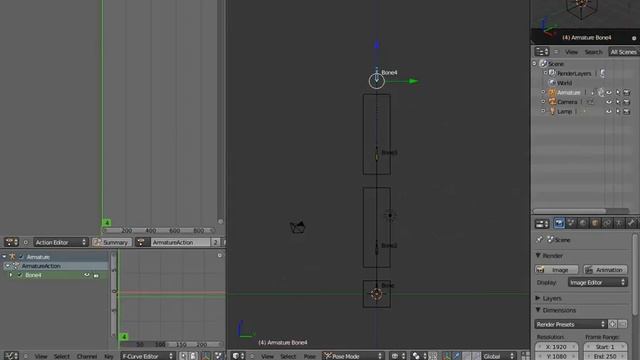Open the Display Image Editor dropdown
The image size is (640, 360).
(598, 282)
